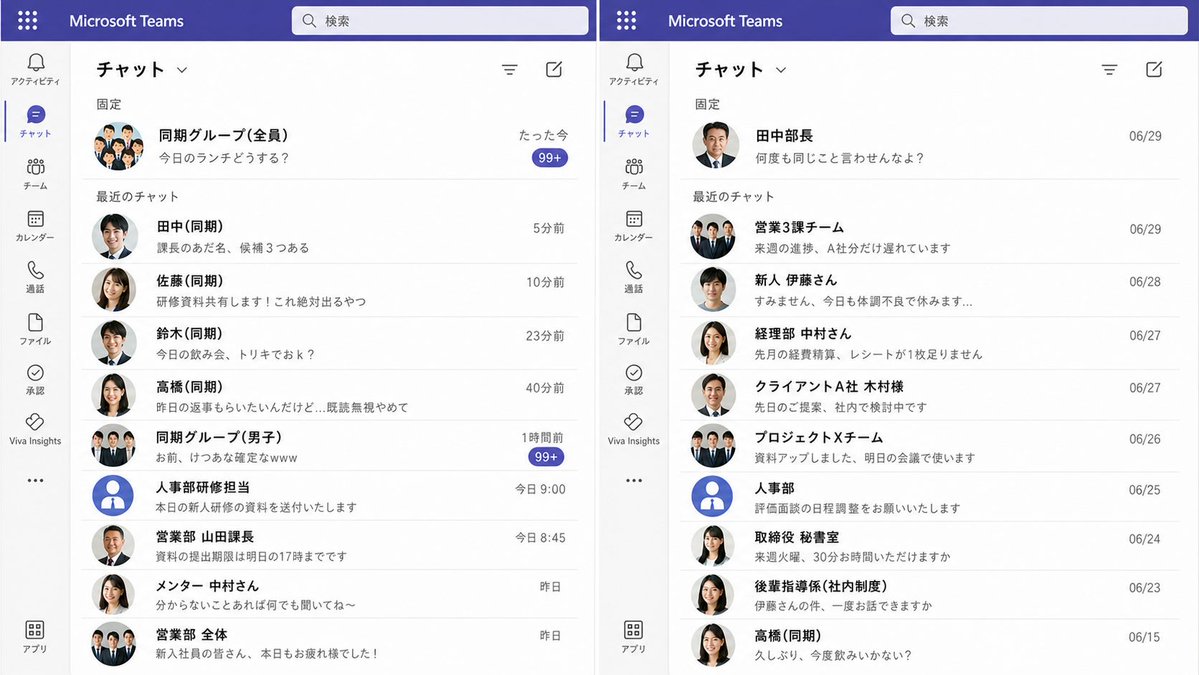Expand チャット dropdown chevron in right window
Viewport: 1199px width, 675px height.
pyautogui.click(x=781, y=70)
